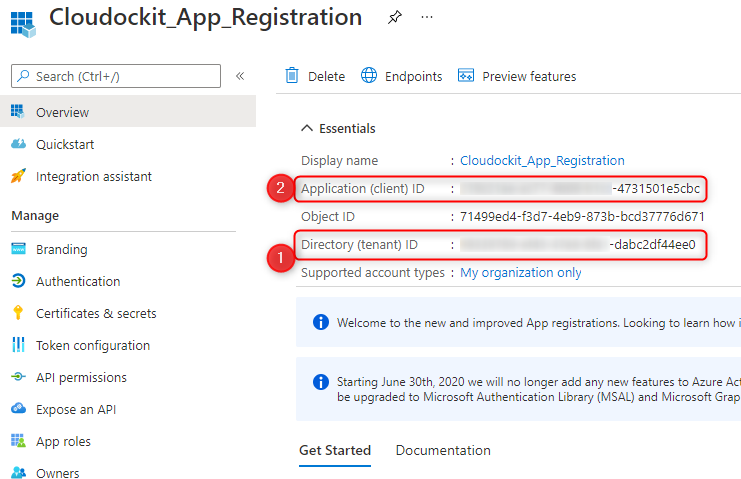
Task: Open the Overview menu item
Action: pyautogui.click(x=128, y=111)
